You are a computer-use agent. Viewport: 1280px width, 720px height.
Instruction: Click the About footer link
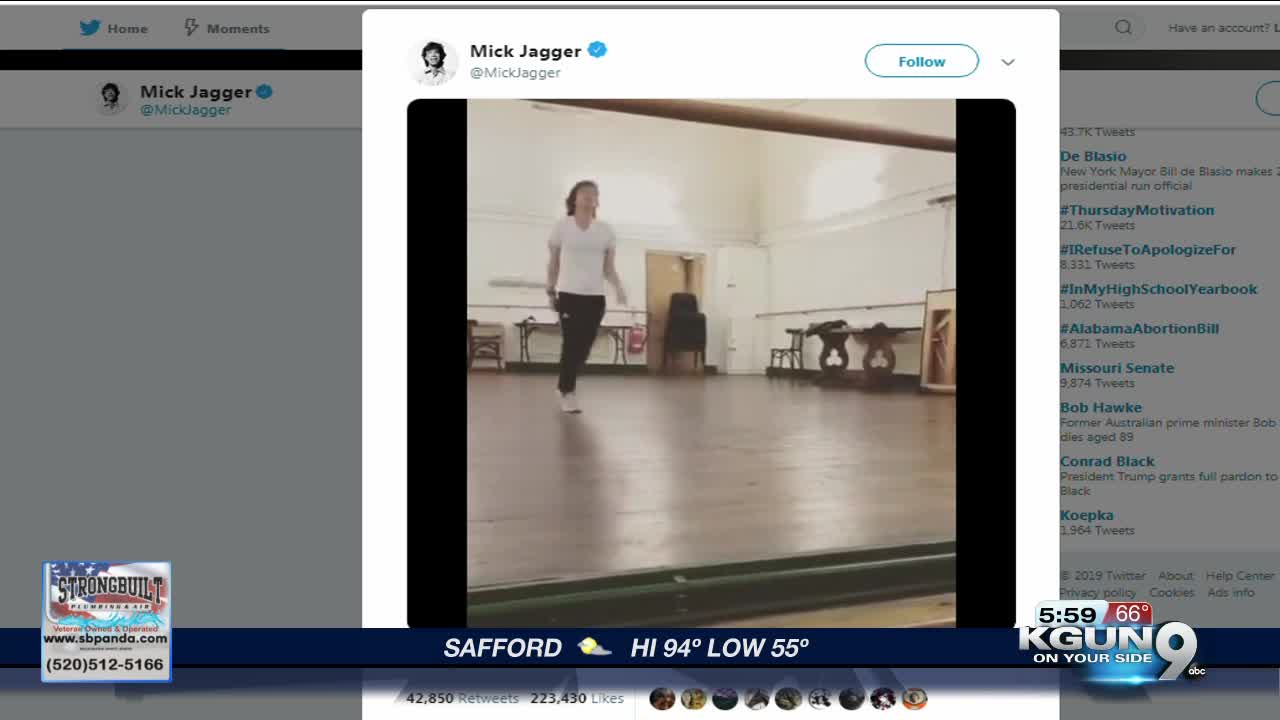point(1176,576)
